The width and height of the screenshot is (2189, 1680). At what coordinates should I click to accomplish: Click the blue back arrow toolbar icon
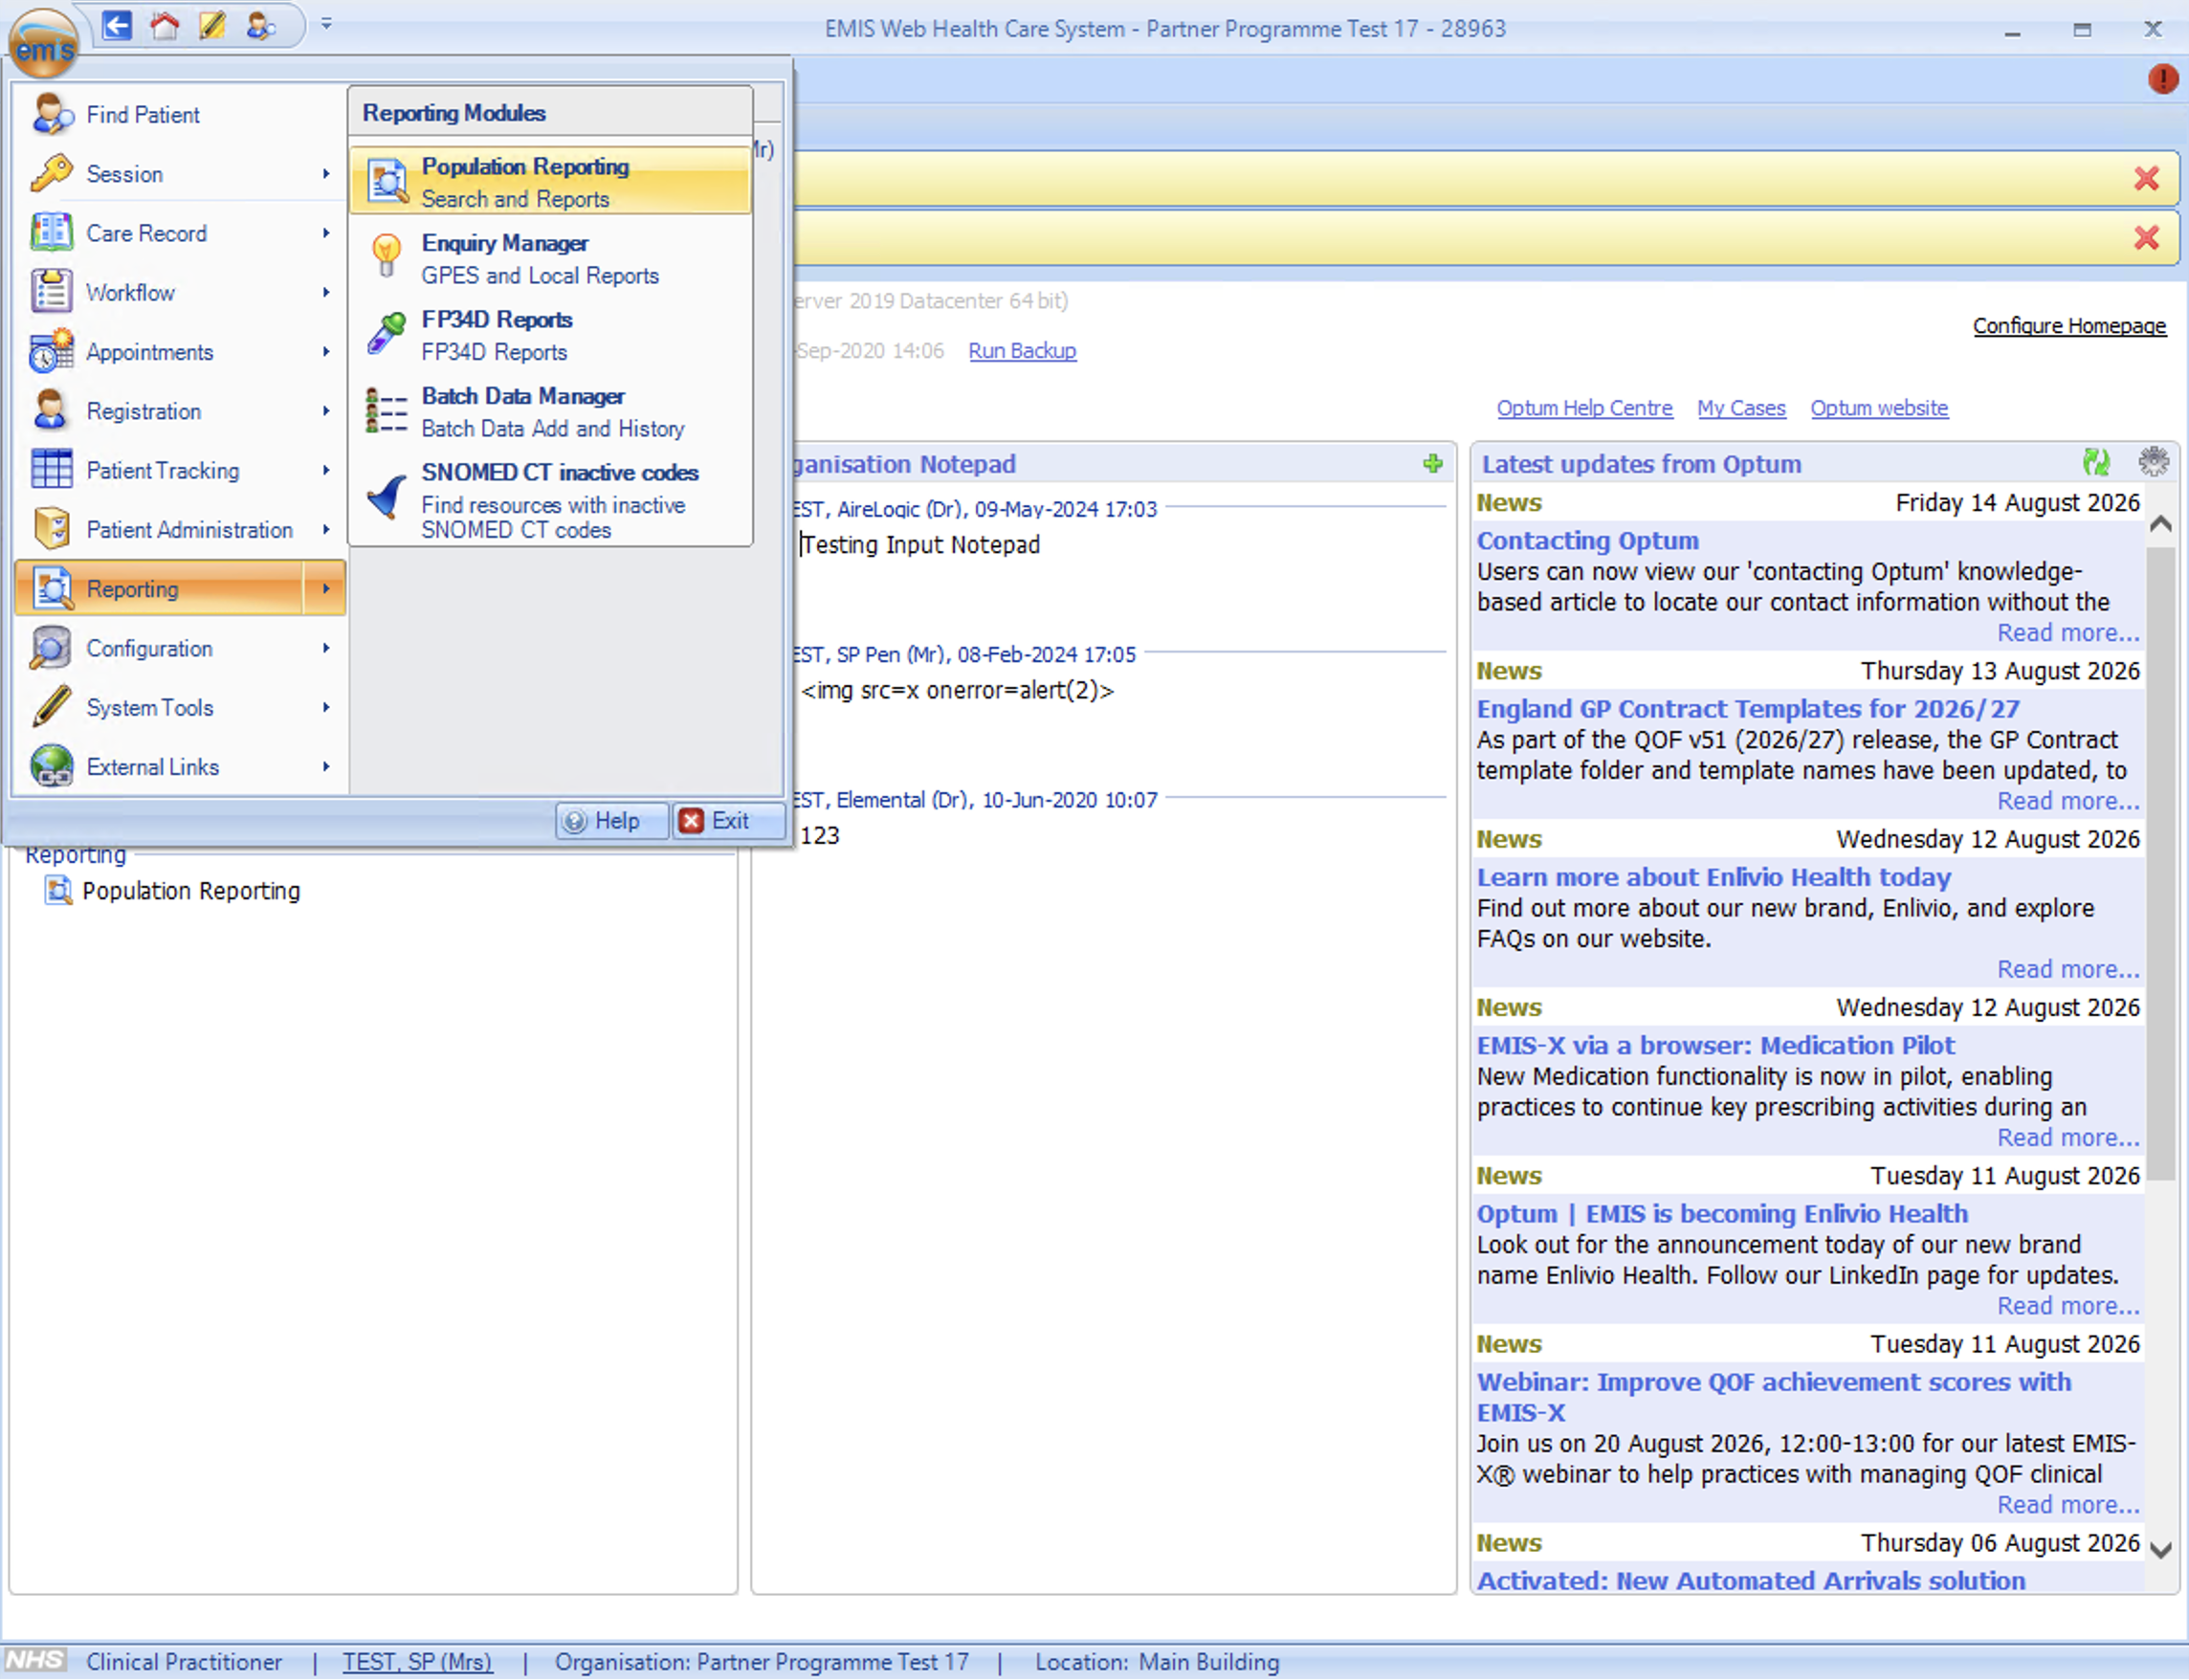click(x=117, y=25)
